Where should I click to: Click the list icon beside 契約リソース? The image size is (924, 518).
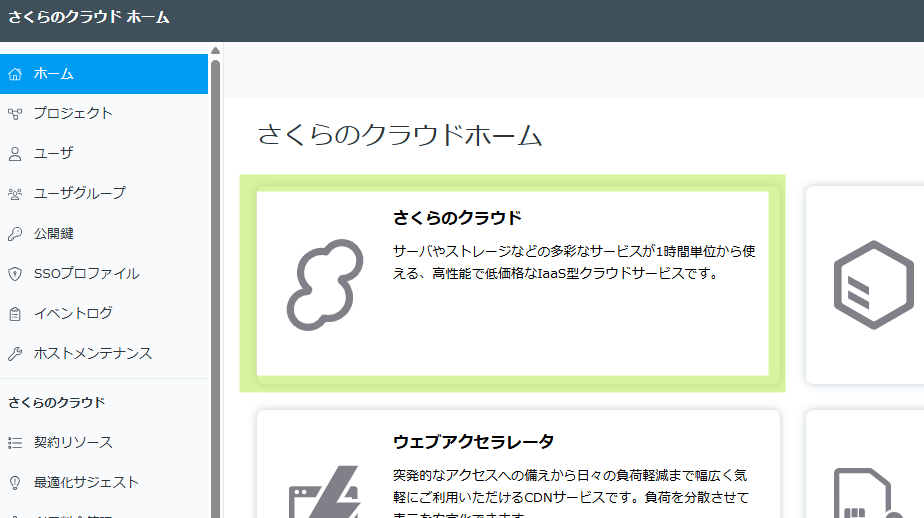click(15, 442)
